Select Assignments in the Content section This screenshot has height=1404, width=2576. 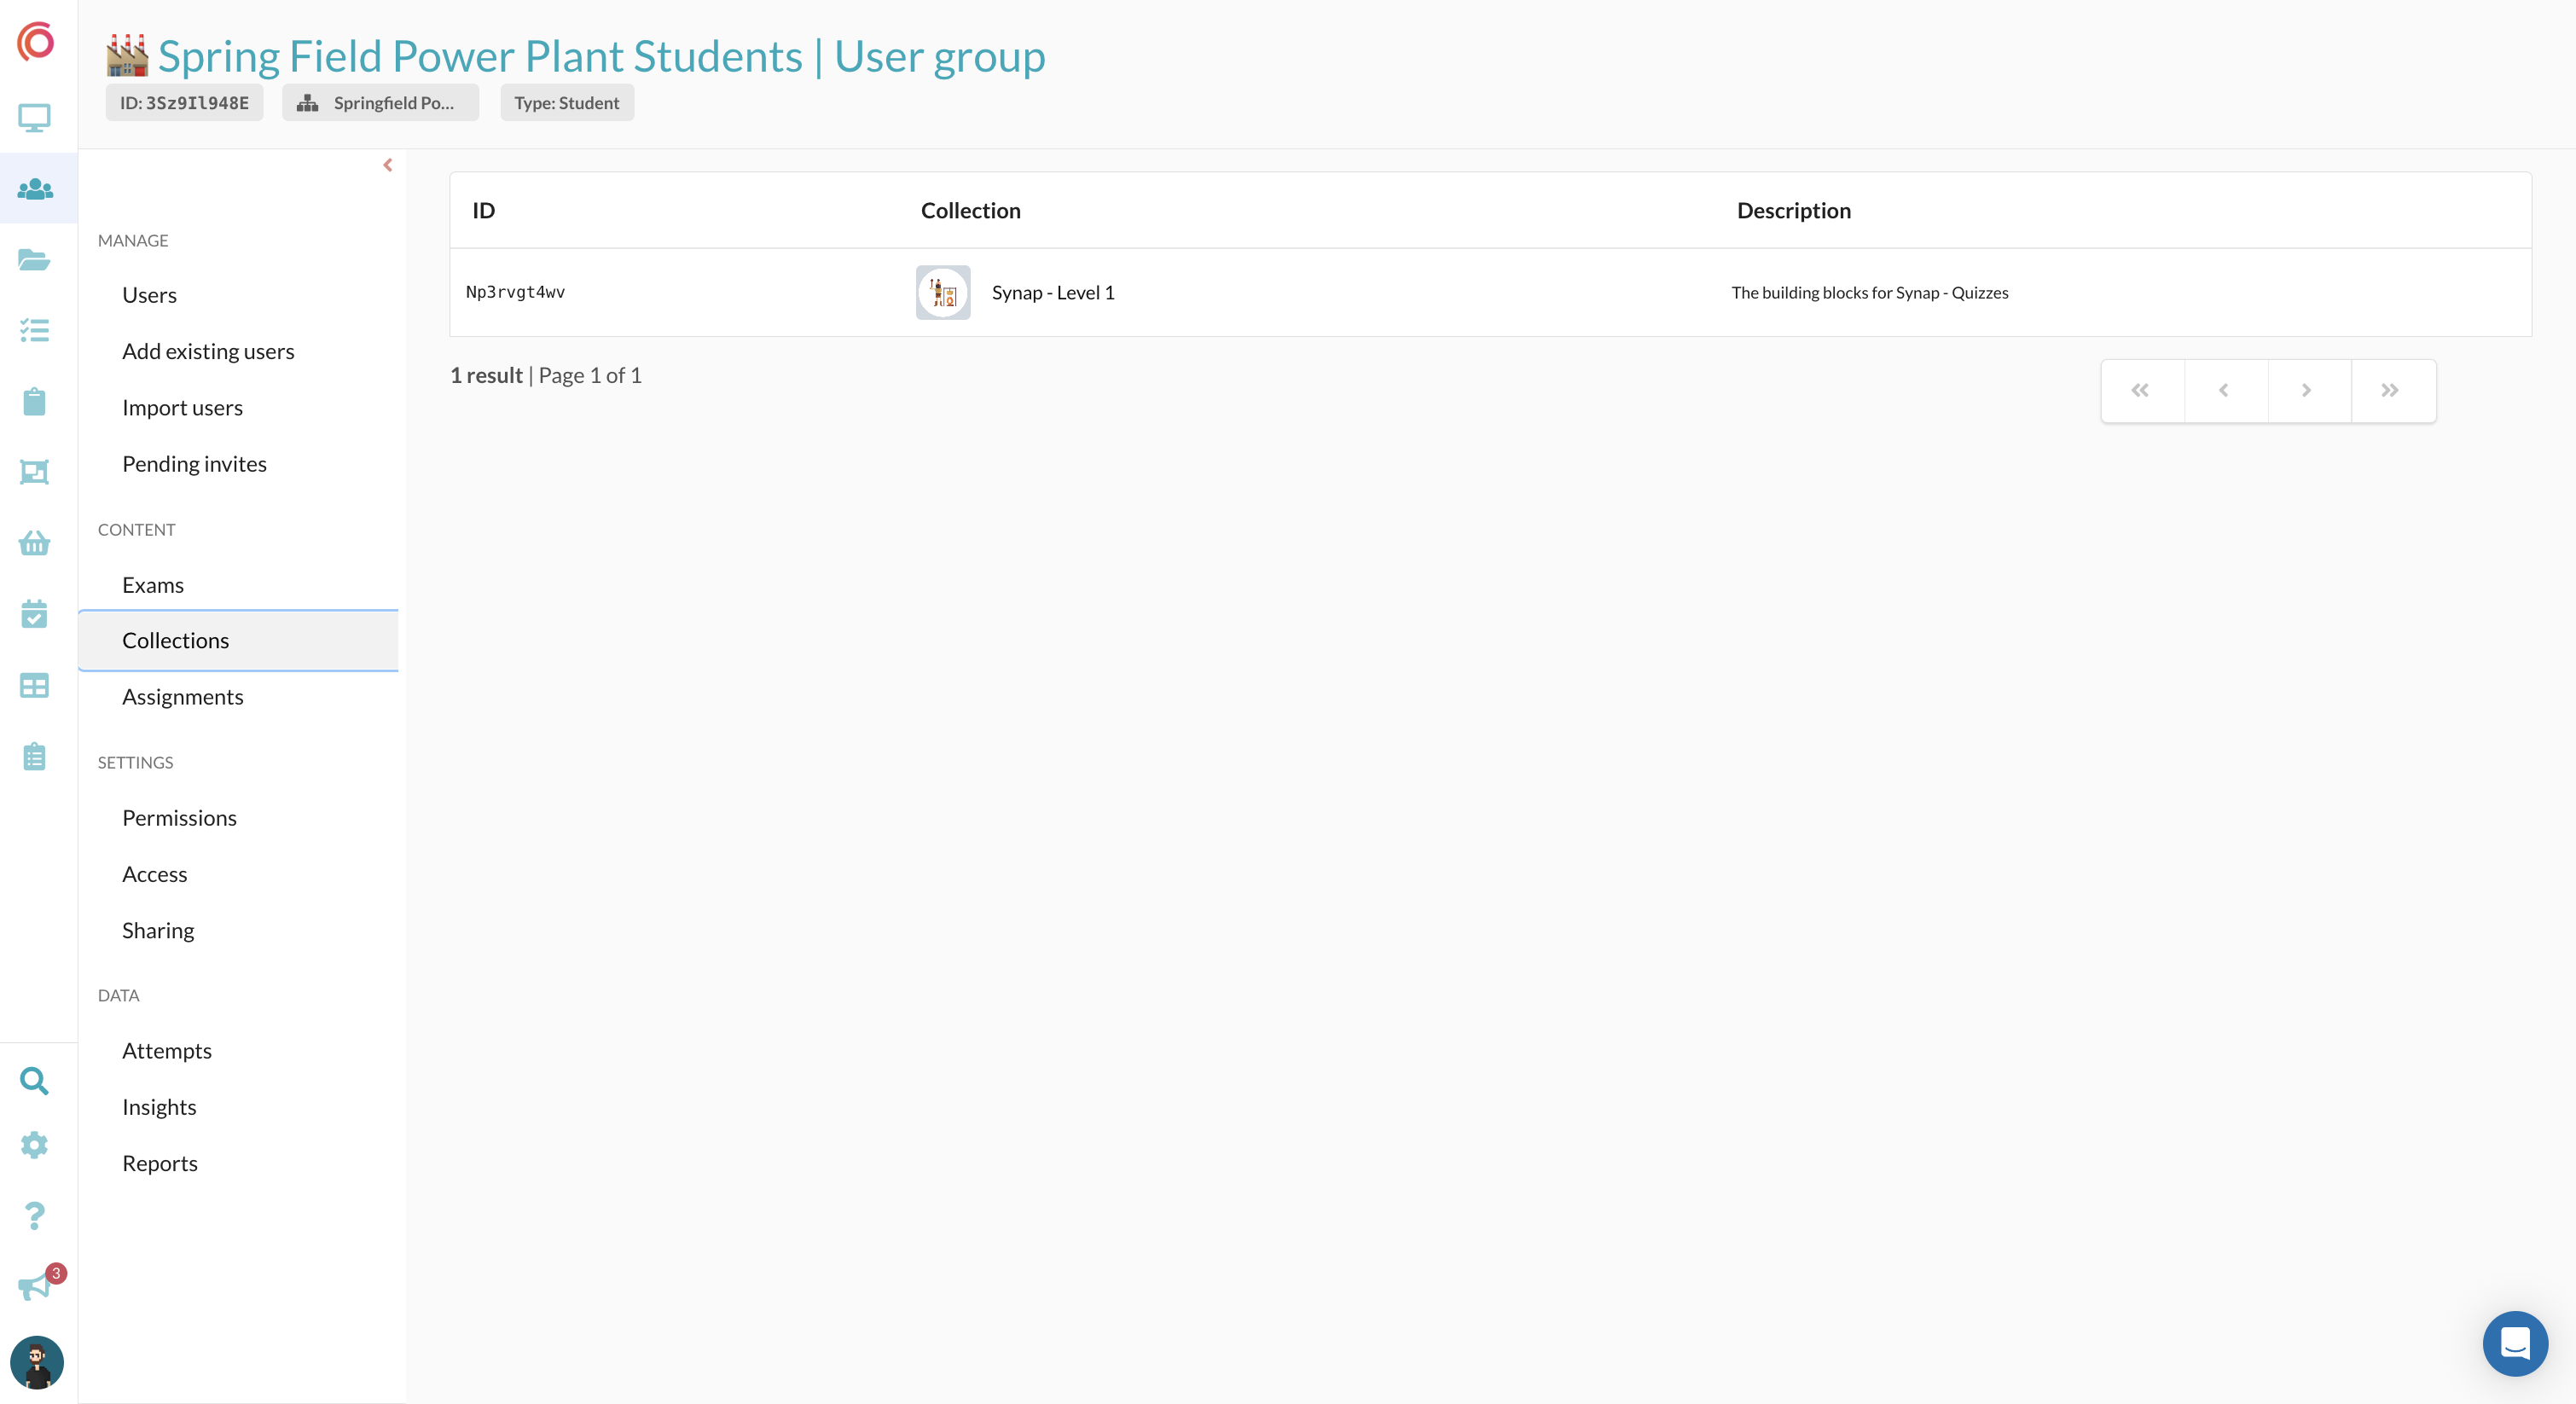[x=183, y=697]
